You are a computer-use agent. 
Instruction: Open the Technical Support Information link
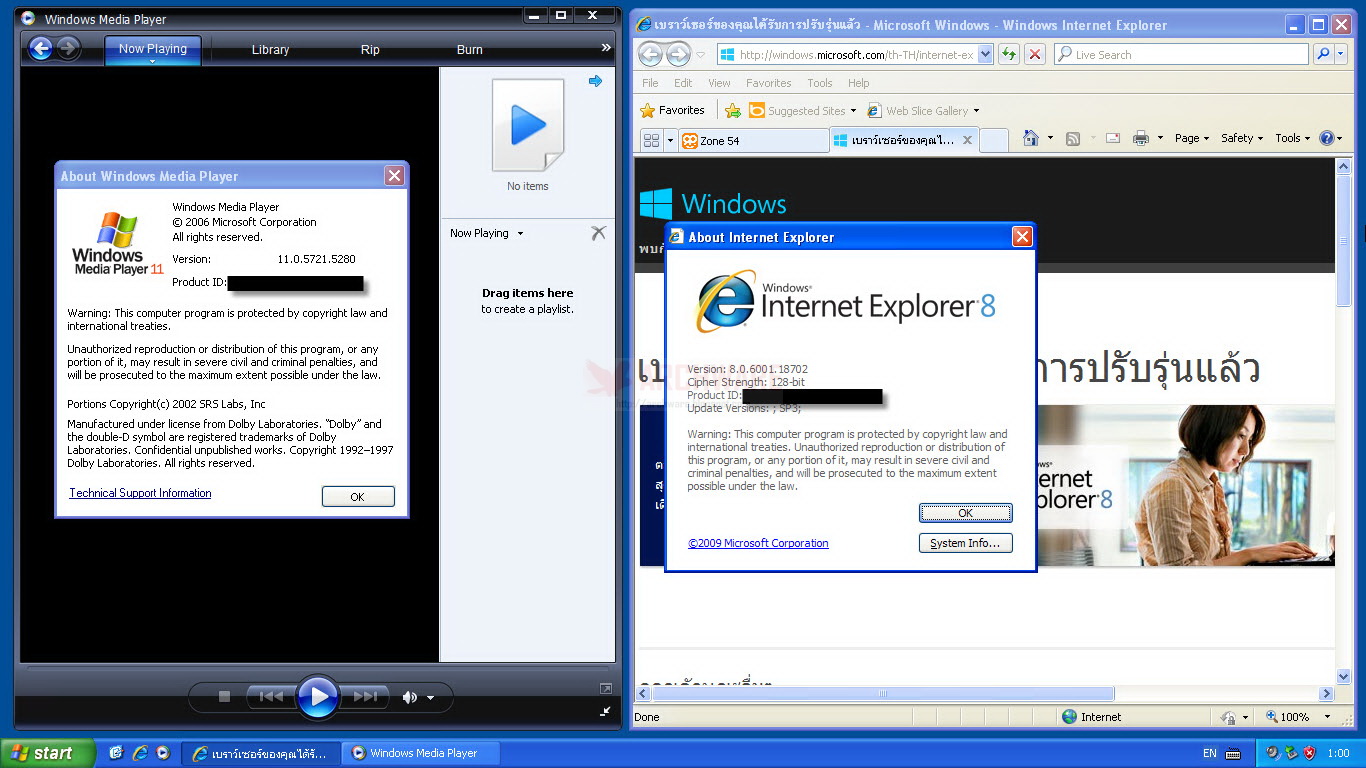pyautogui.click(x=140, y=493)
